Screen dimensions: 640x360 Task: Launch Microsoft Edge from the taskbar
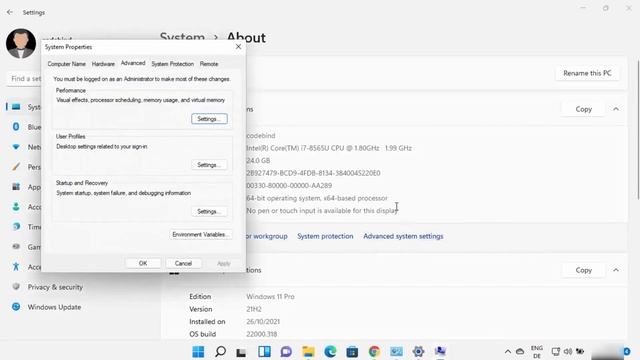(x=330, y=351)
